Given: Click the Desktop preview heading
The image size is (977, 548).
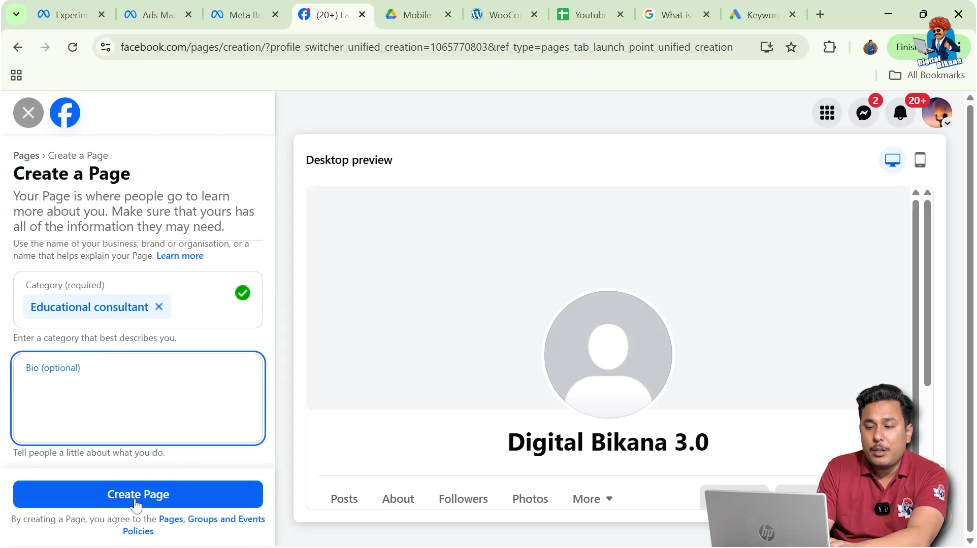Looking at the screenshot, I should point(349,160).
